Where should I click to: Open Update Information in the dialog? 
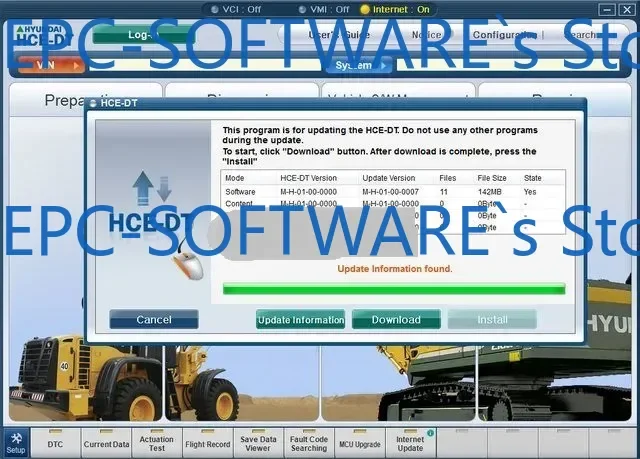(300, 319)
